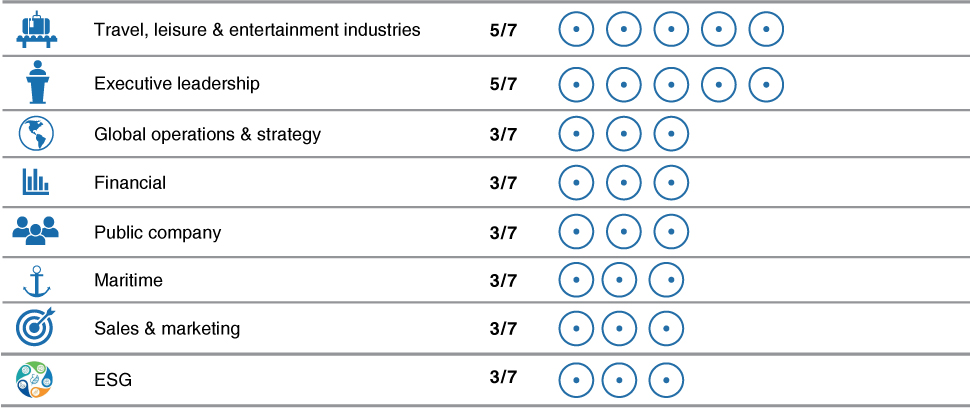Viewport: 970px width, 408px height.
Task: Click the 5/7 score for Executive leadership
Action: click(502, 84)
